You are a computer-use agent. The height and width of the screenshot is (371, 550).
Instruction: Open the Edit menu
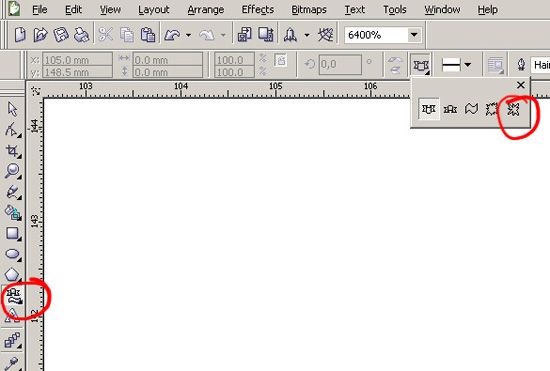click(x=73, y=10)
